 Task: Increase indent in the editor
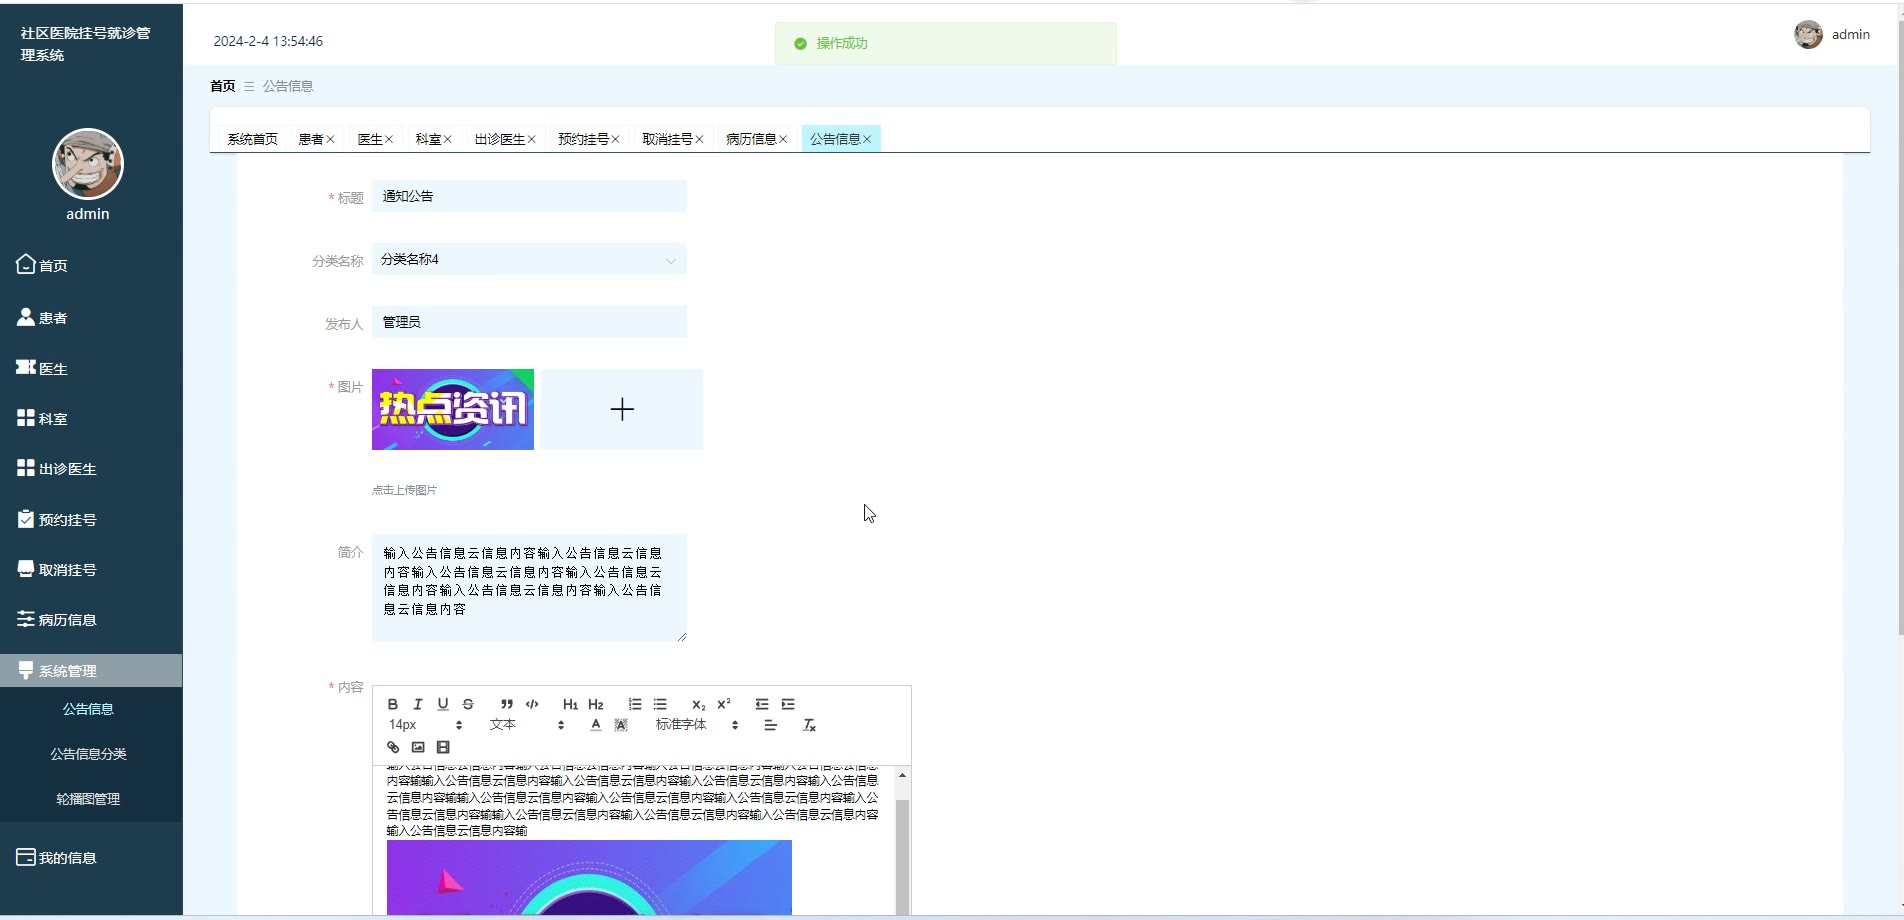(788, 704)
